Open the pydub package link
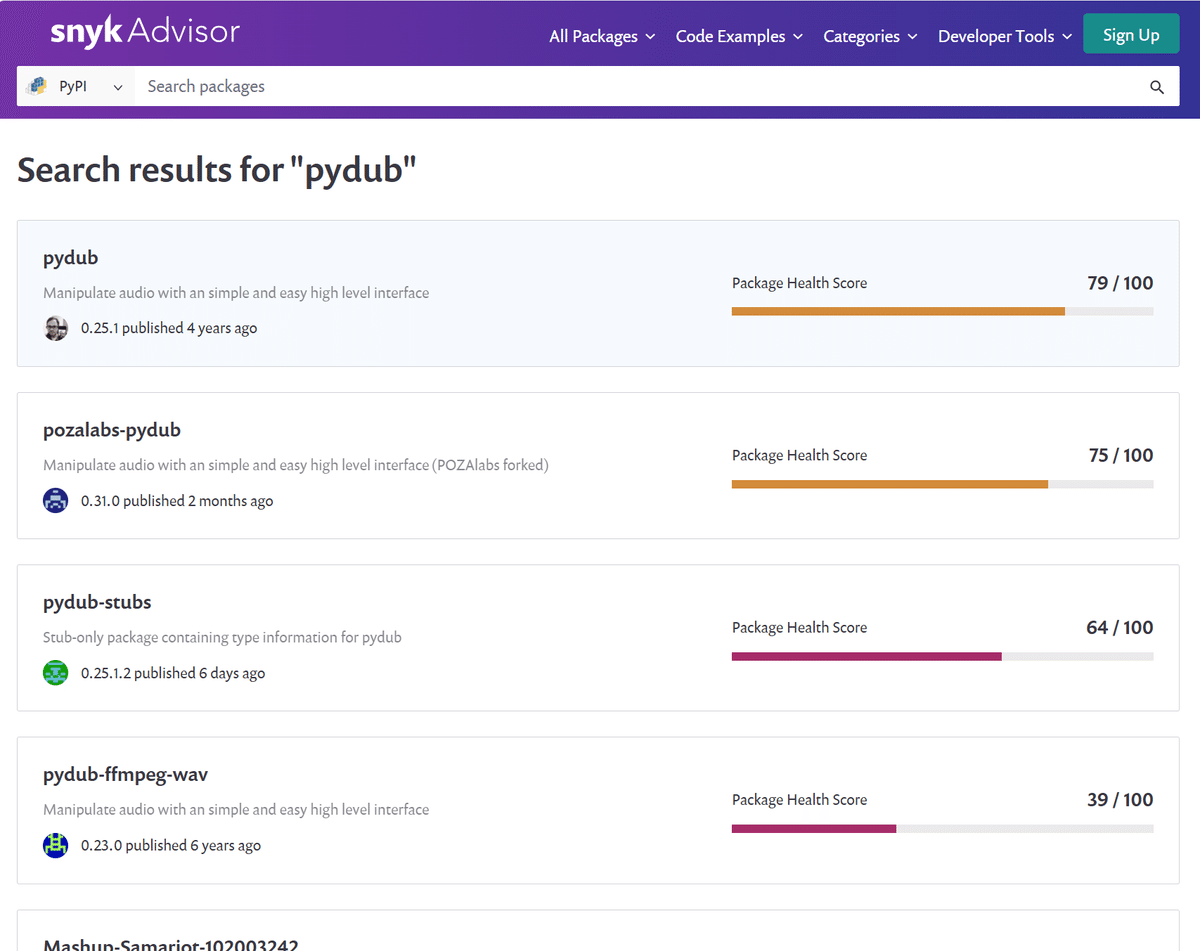 tap(71, 258)
